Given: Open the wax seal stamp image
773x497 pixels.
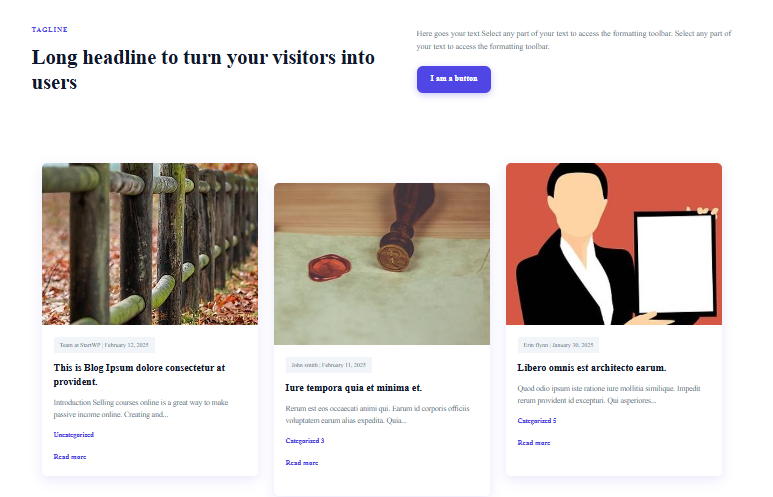Looking at the screenshot, I should pyautogui.click(x=382, y=264).
